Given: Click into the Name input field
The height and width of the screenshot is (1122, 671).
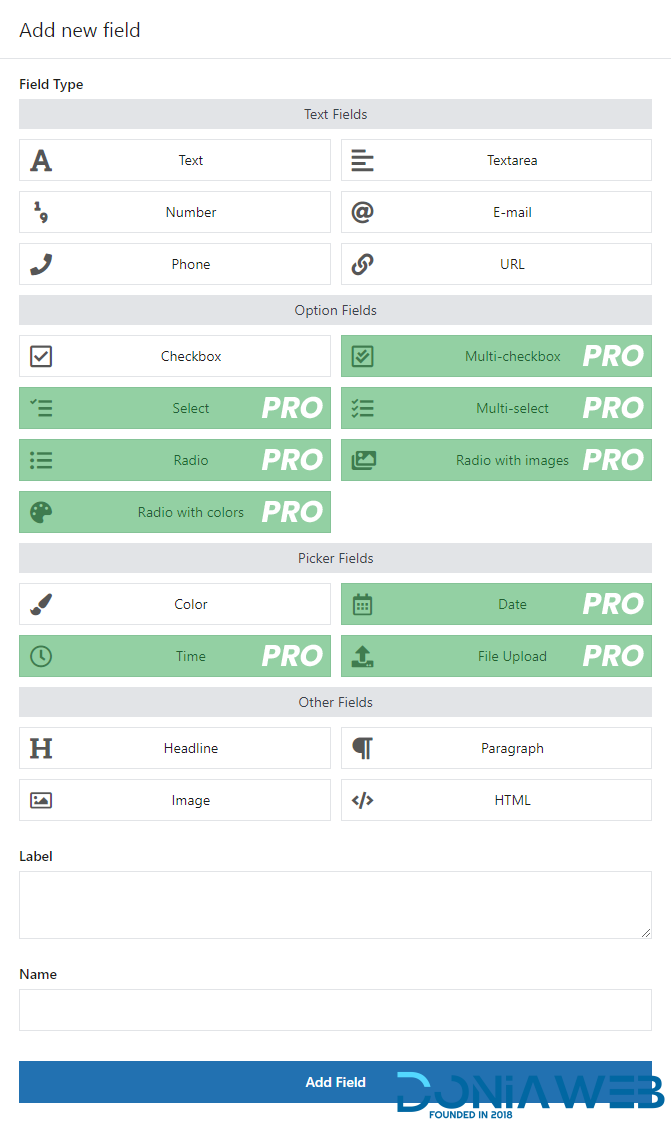Looking at the screenshot, I should point(335,1010).
